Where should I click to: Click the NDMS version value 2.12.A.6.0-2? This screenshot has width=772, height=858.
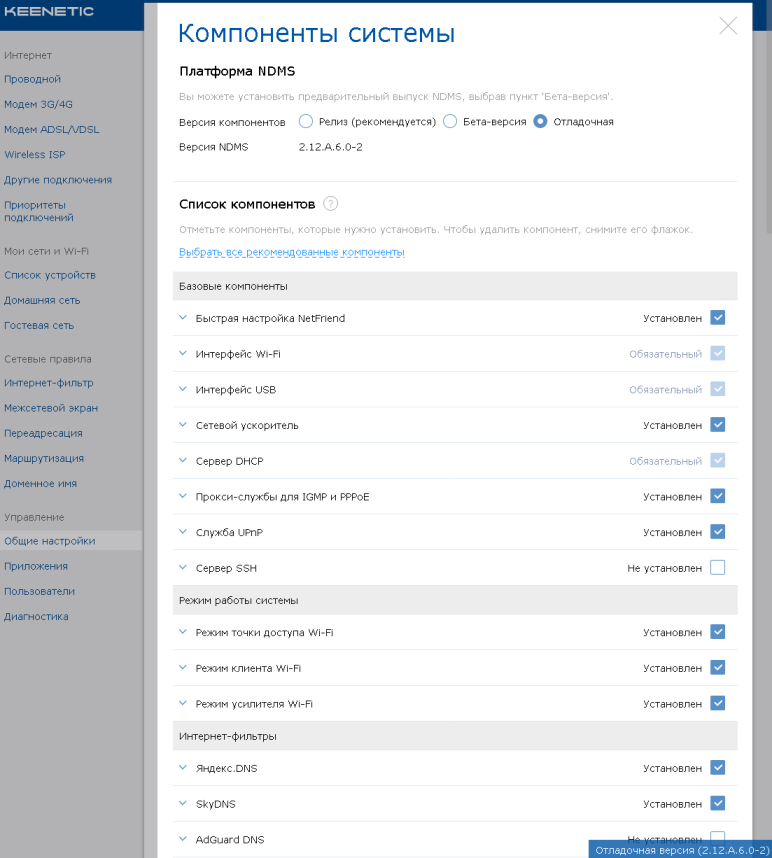pos(330,147)
